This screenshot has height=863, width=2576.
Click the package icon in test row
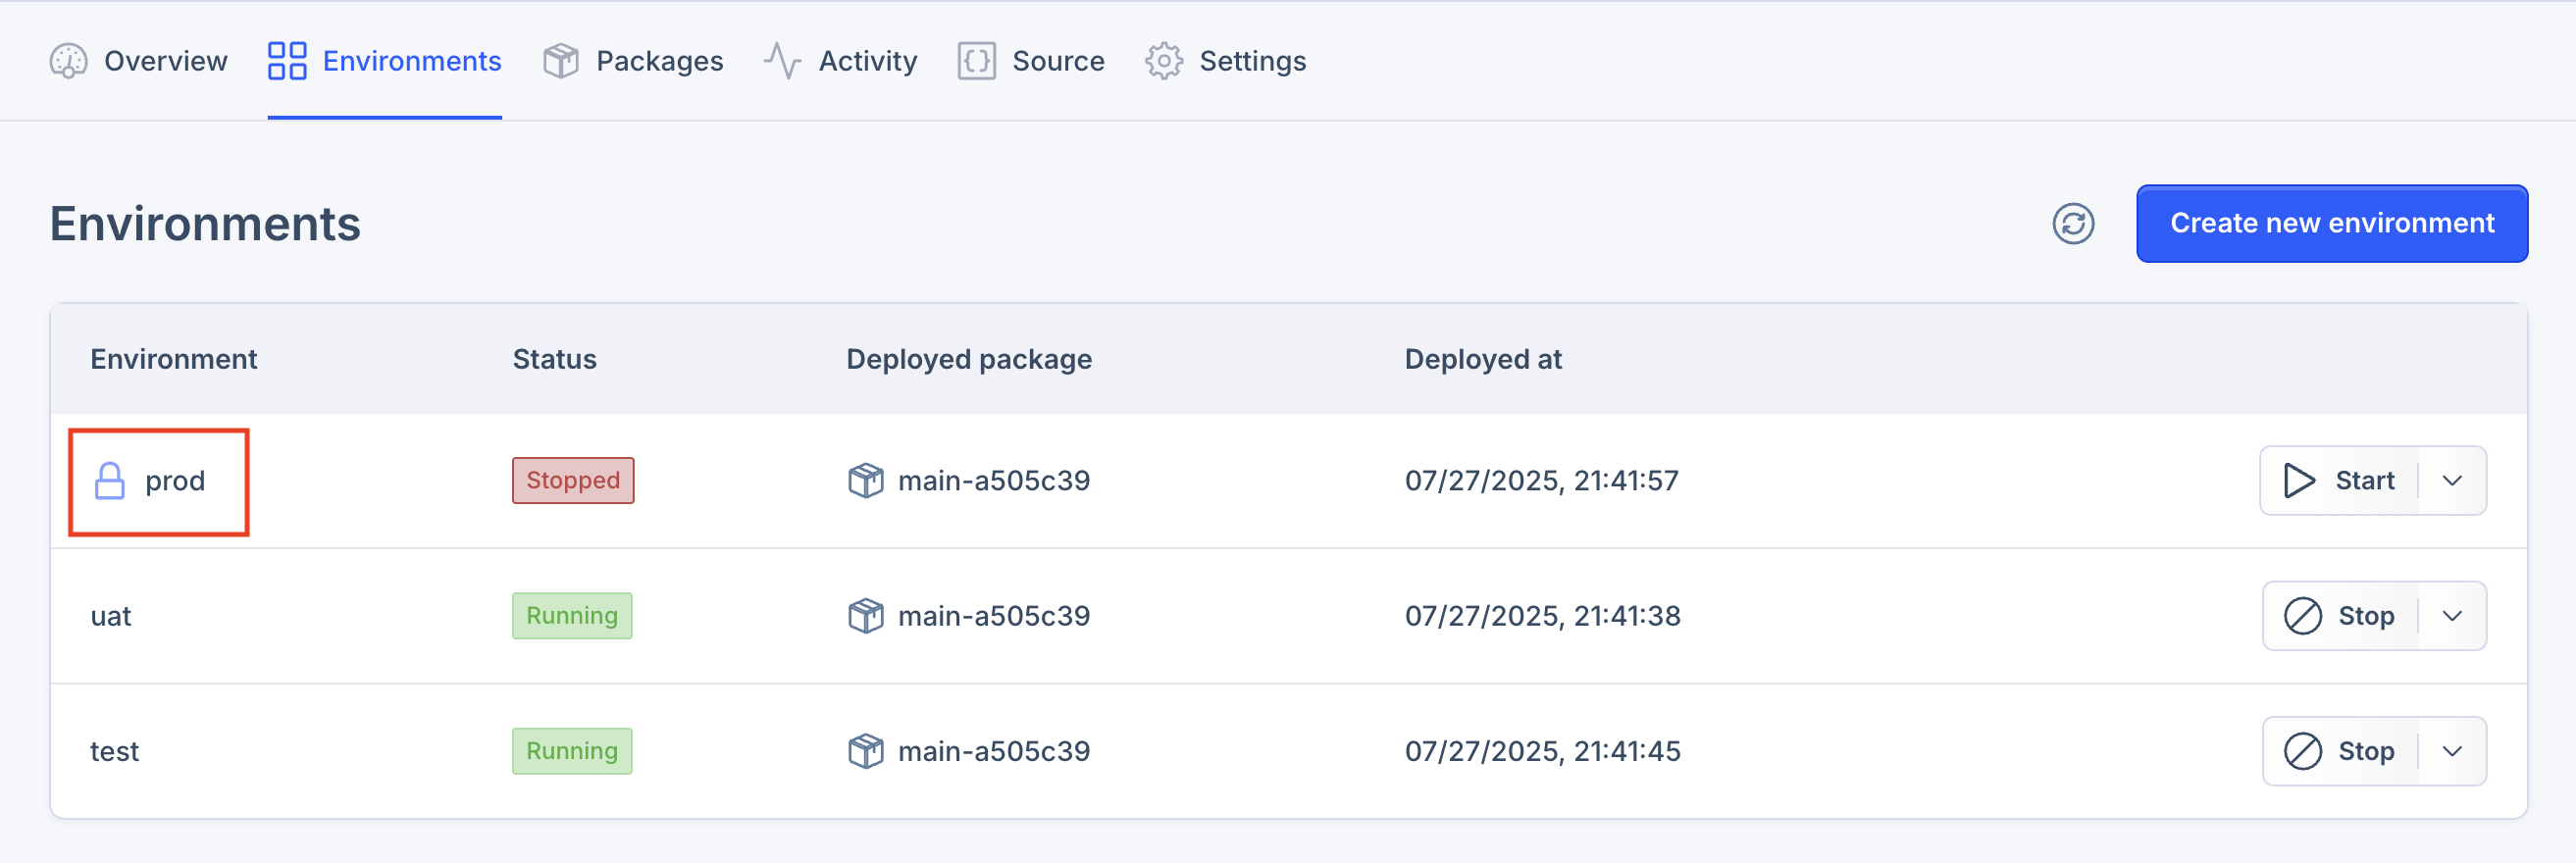(865, 751)
